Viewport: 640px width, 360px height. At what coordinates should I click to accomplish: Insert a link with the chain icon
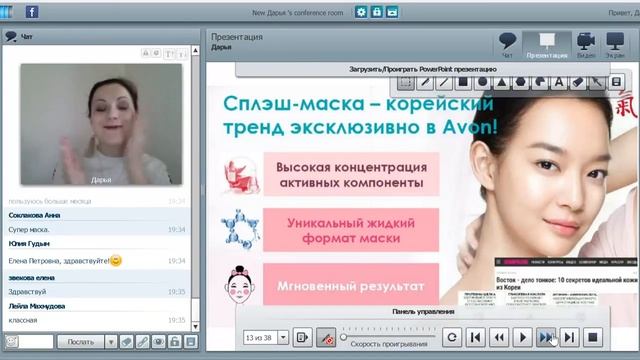[x=142, y=342]
